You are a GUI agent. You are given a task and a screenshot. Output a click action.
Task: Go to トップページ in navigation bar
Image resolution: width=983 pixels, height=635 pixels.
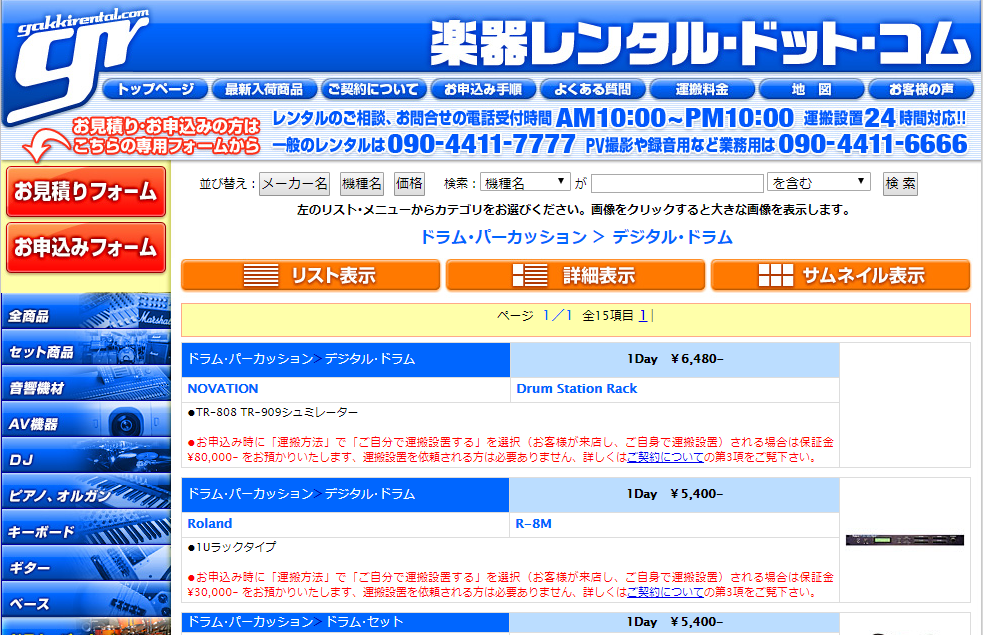coord(155,89)
